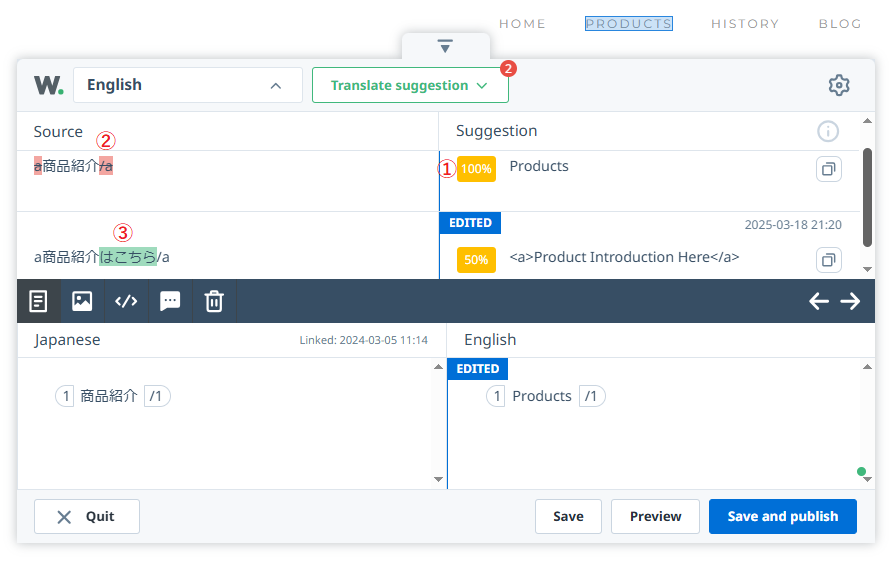Go to next segment with right arrow
Viewport: 894px width, 567px height.
[850, 301]
